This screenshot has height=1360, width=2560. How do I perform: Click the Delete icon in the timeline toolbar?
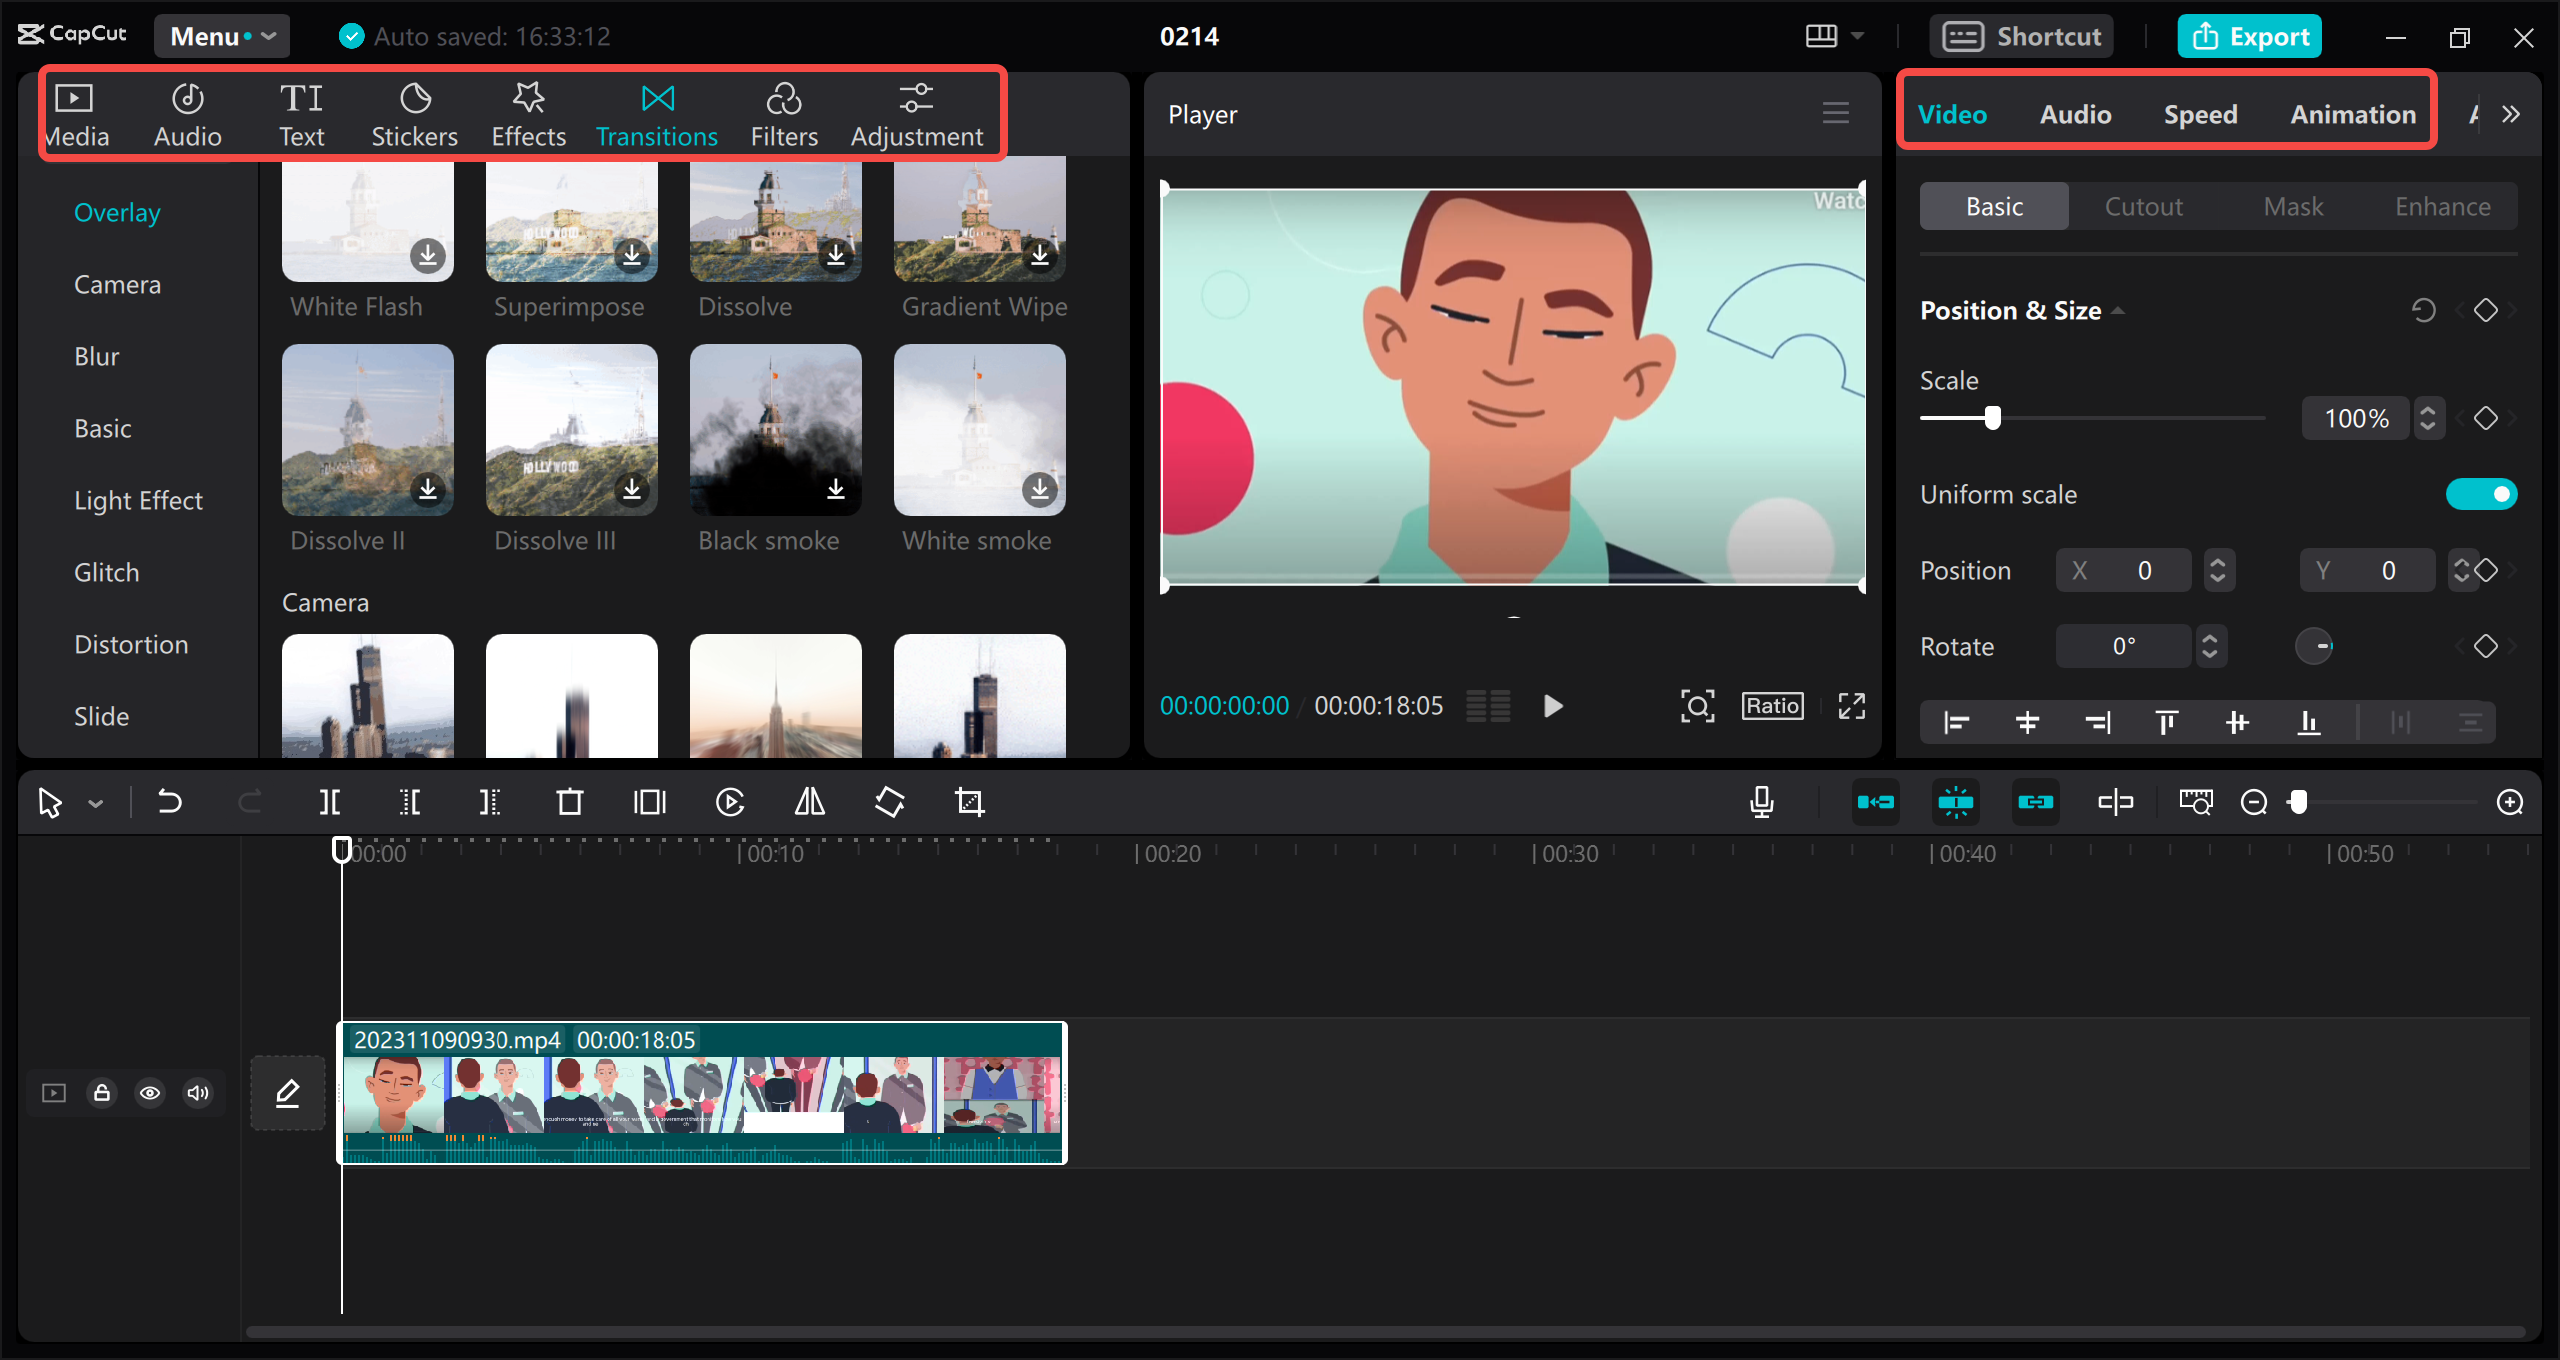point(570,801)
